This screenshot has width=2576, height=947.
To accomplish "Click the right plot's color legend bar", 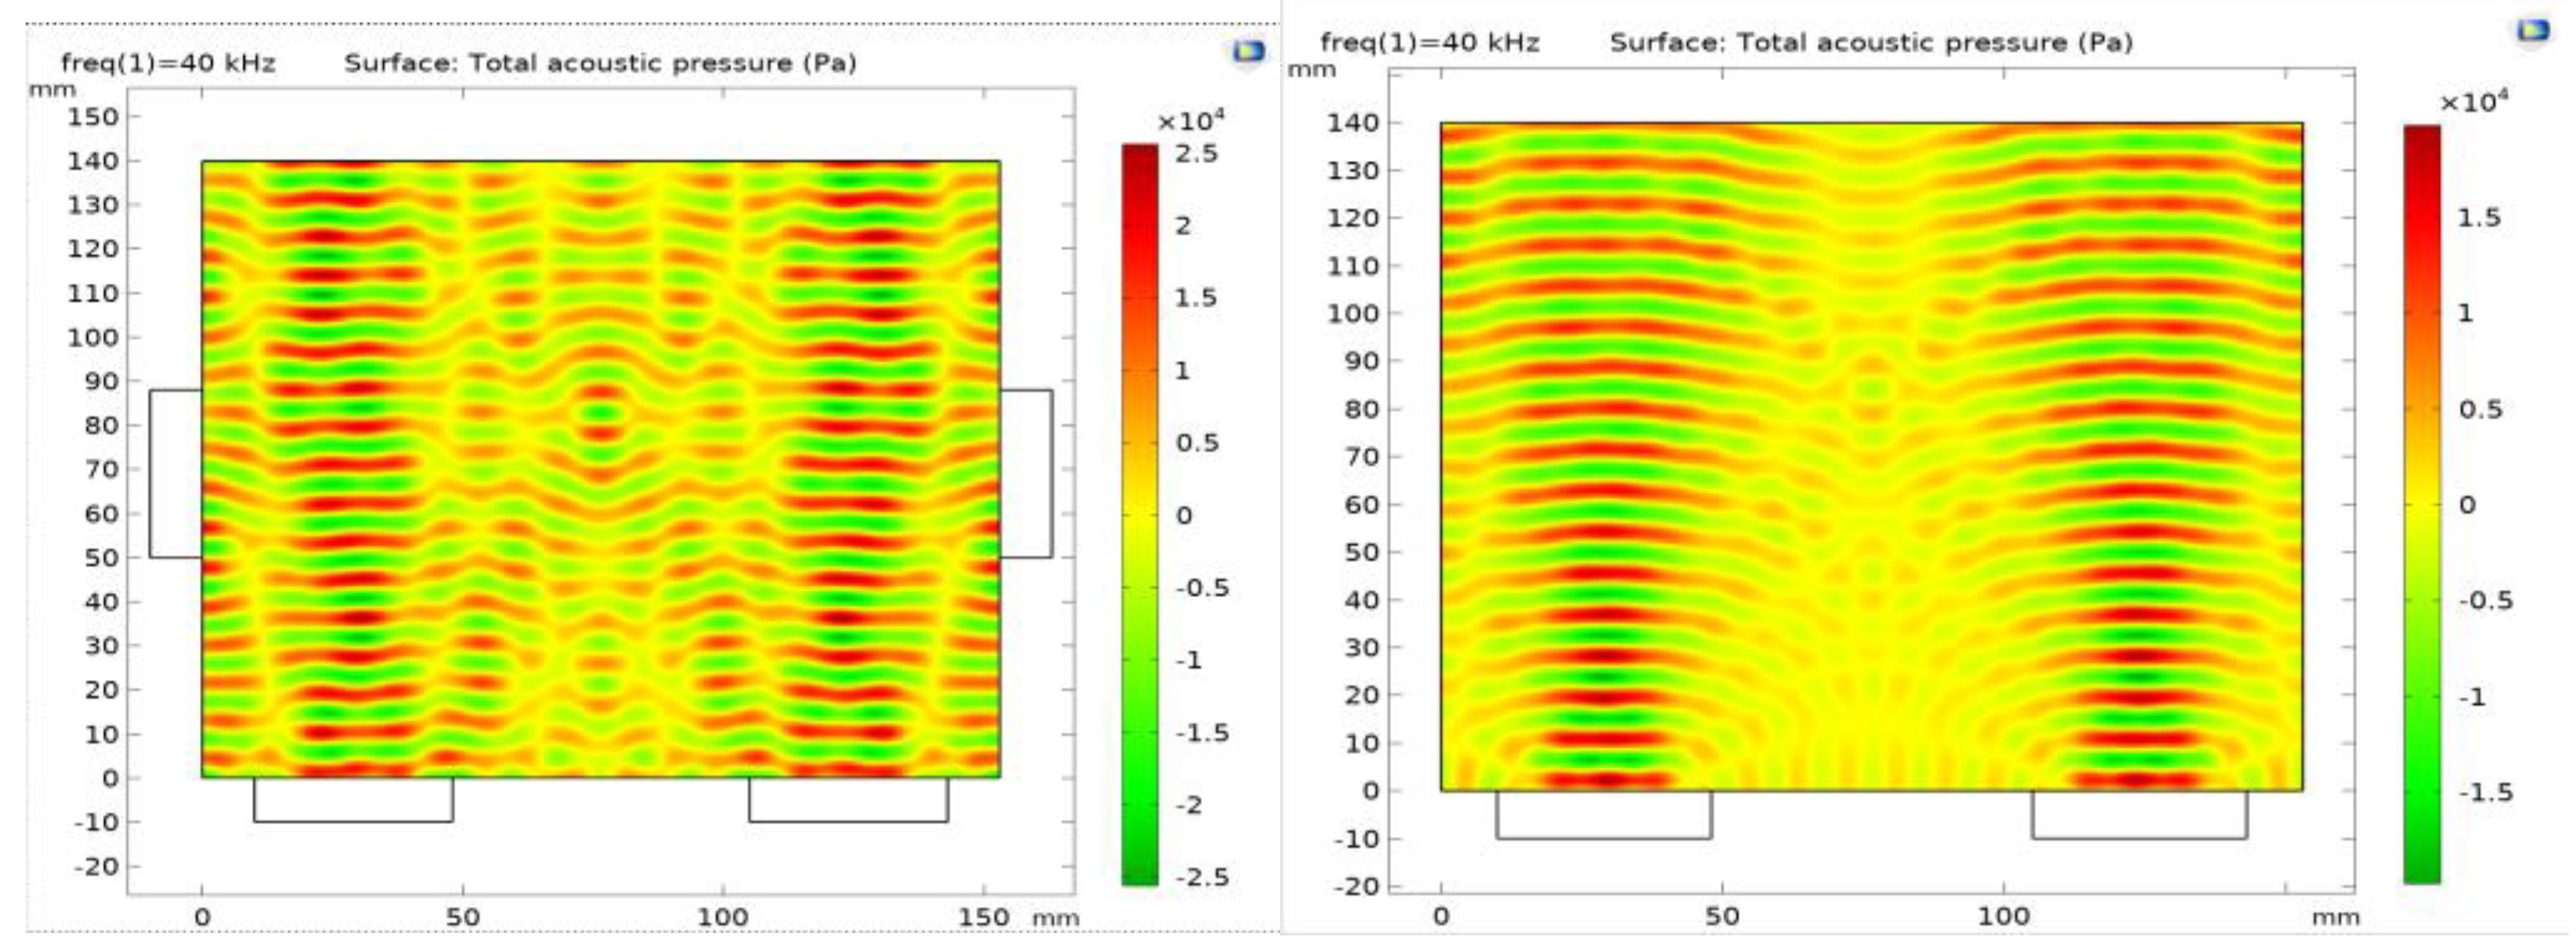I will coord(2421,504).
